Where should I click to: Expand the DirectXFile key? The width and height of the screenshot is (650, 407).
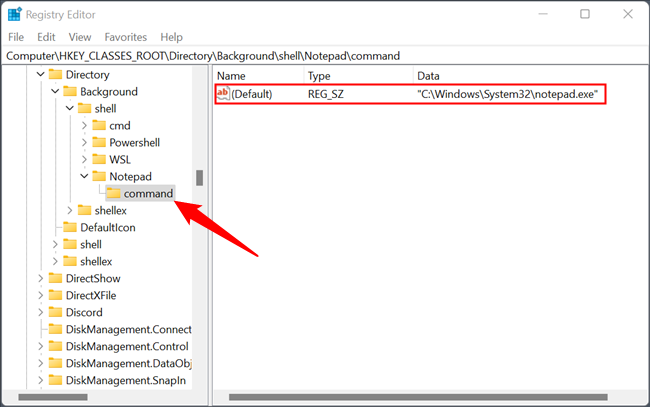tap(41, 296)
